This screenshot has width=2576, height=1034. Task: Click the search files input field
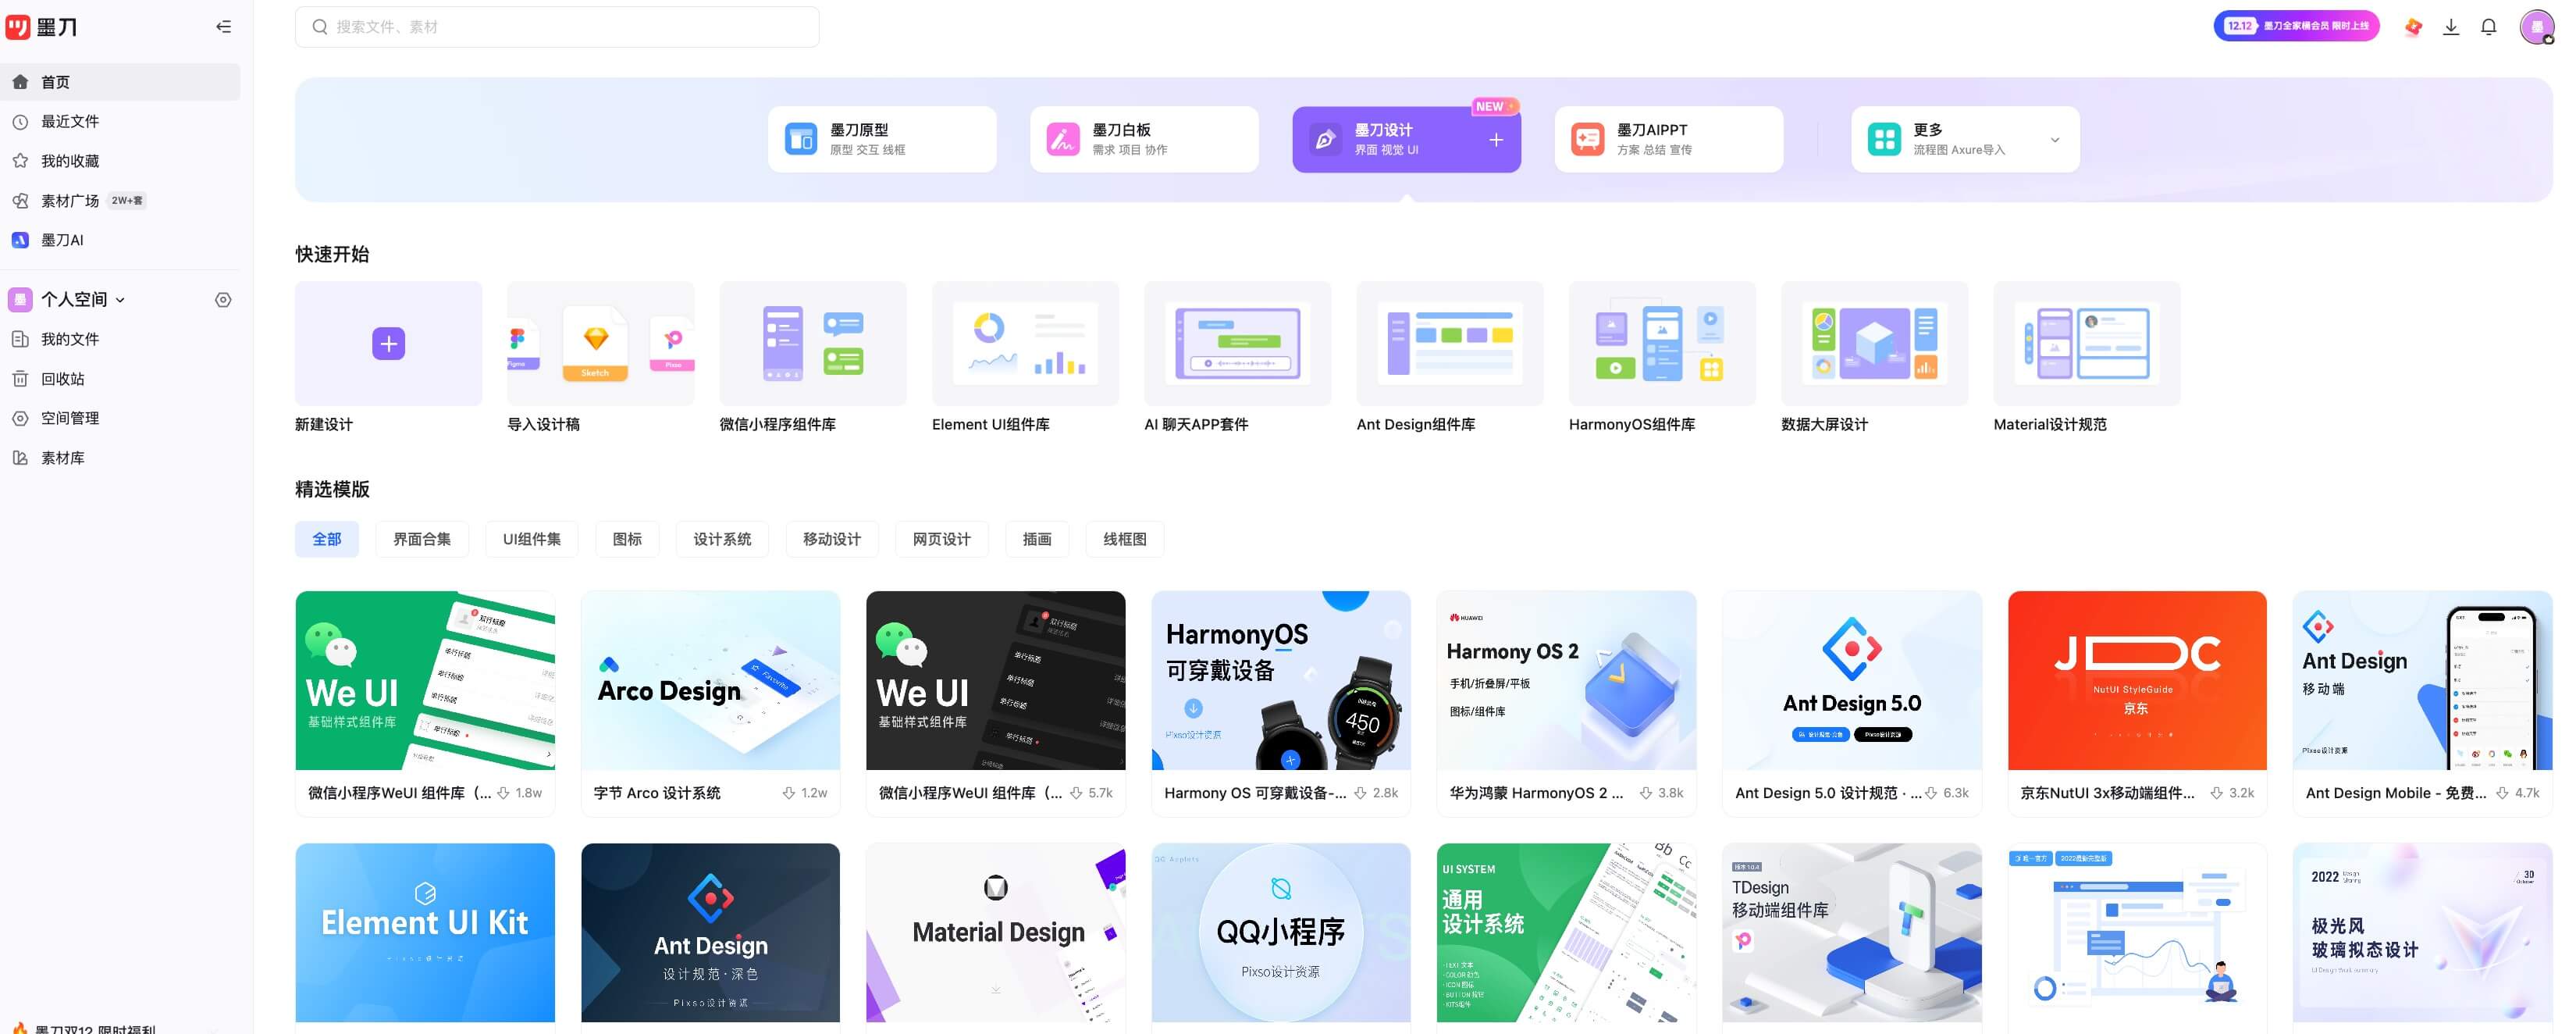(557, 26)
